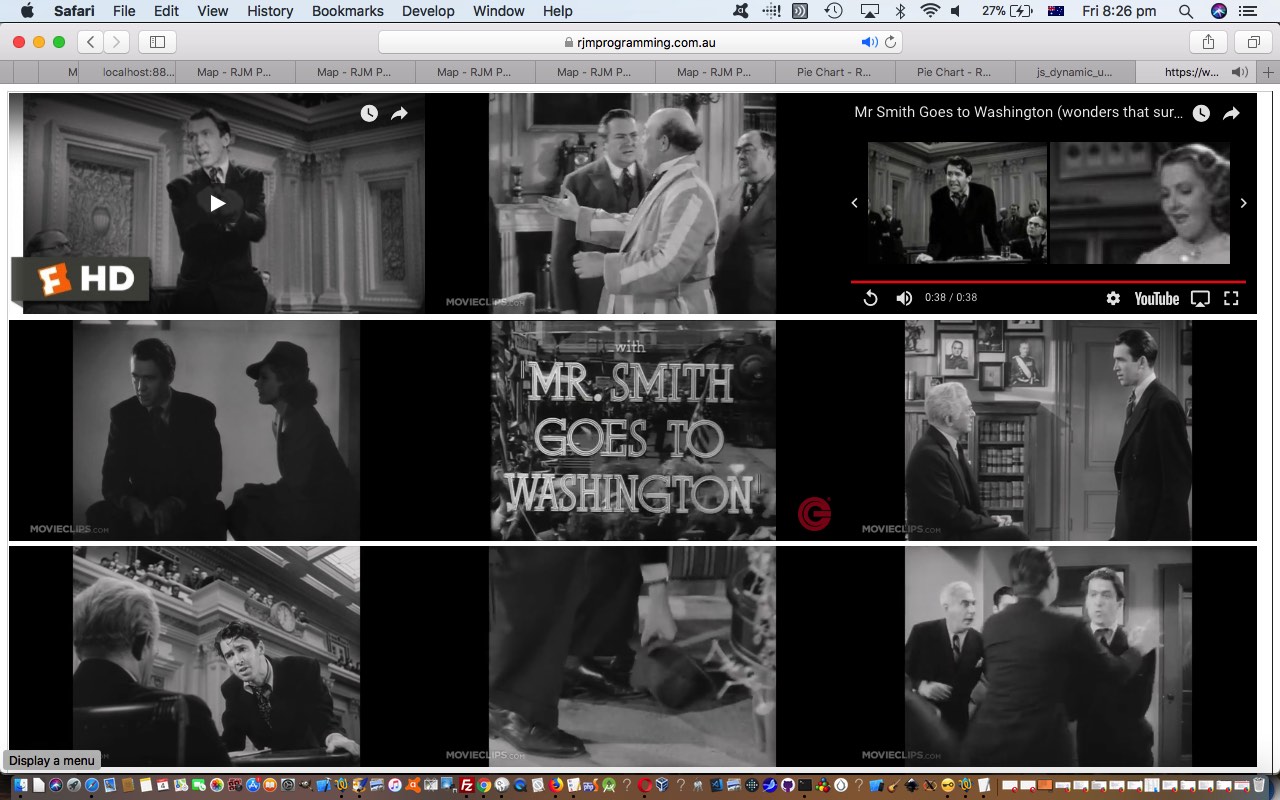
Task: Open the Safari Share button
Action: pos(1208,42)
